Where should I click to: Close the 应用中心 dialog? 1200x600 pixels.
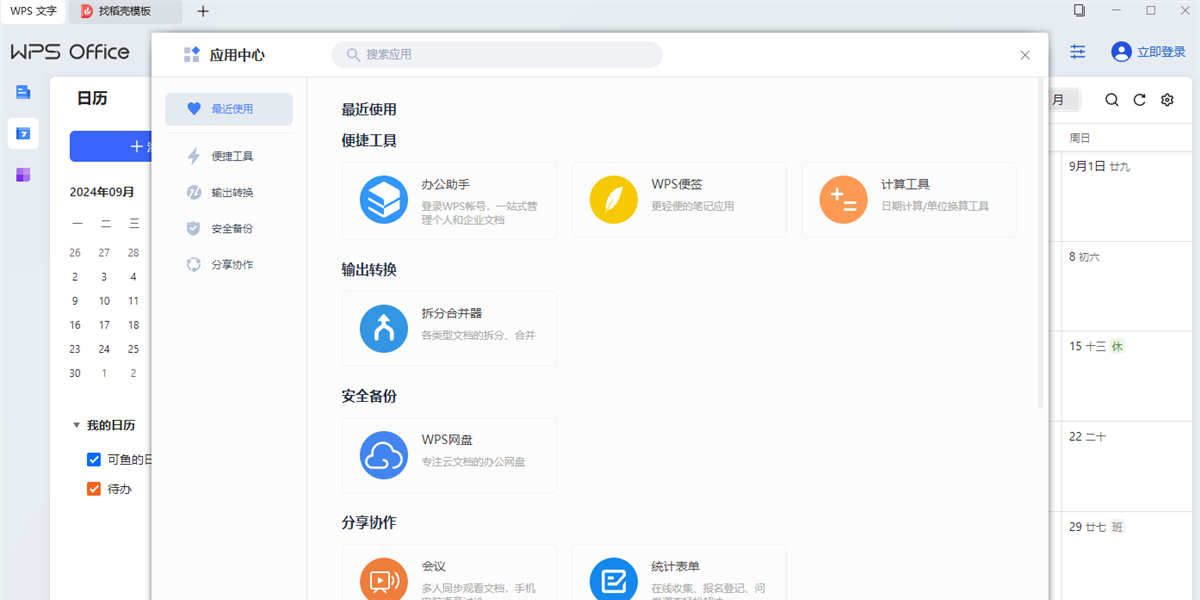1025,55
